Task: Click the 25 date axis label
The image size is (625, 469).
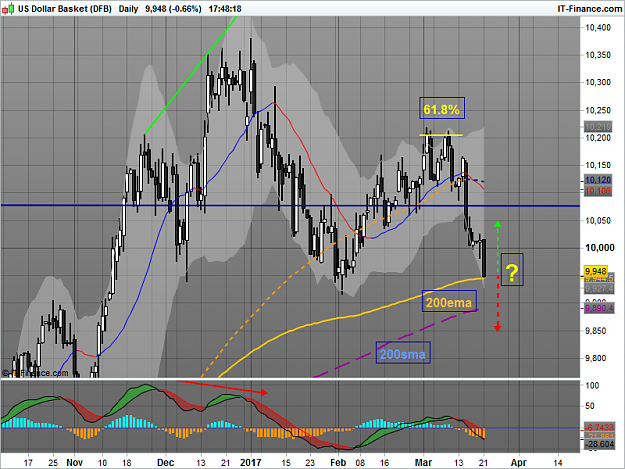Action: click(53, 463)
